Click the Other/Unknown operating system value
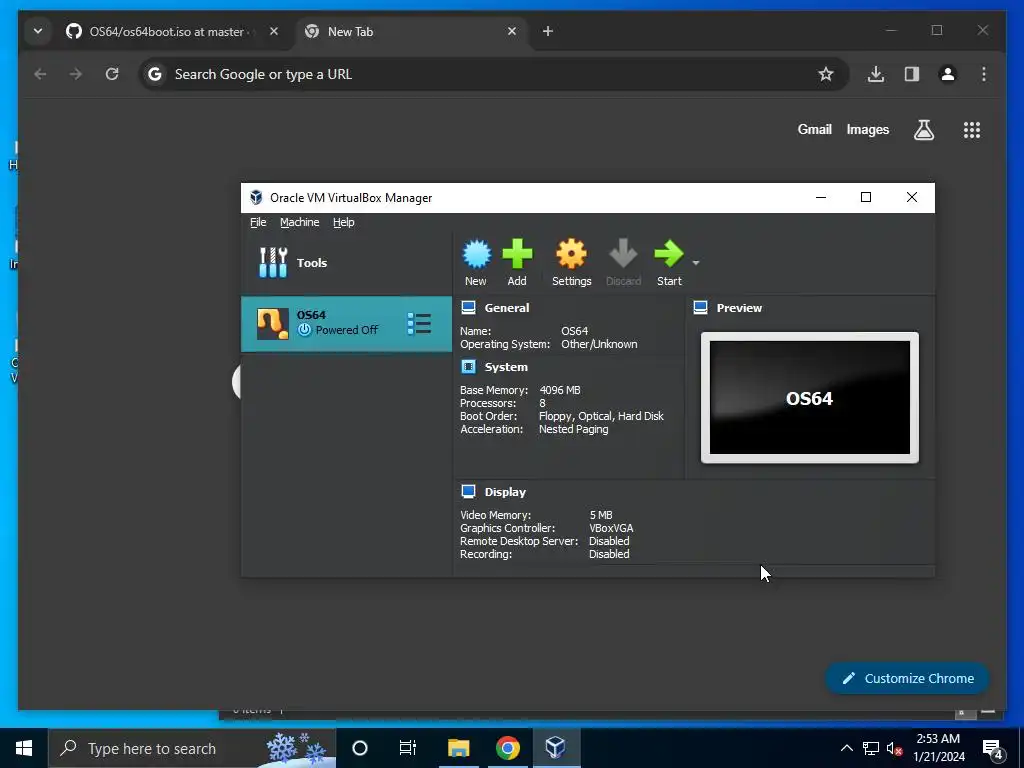1024x768 pixels. [x=599, y=344]
